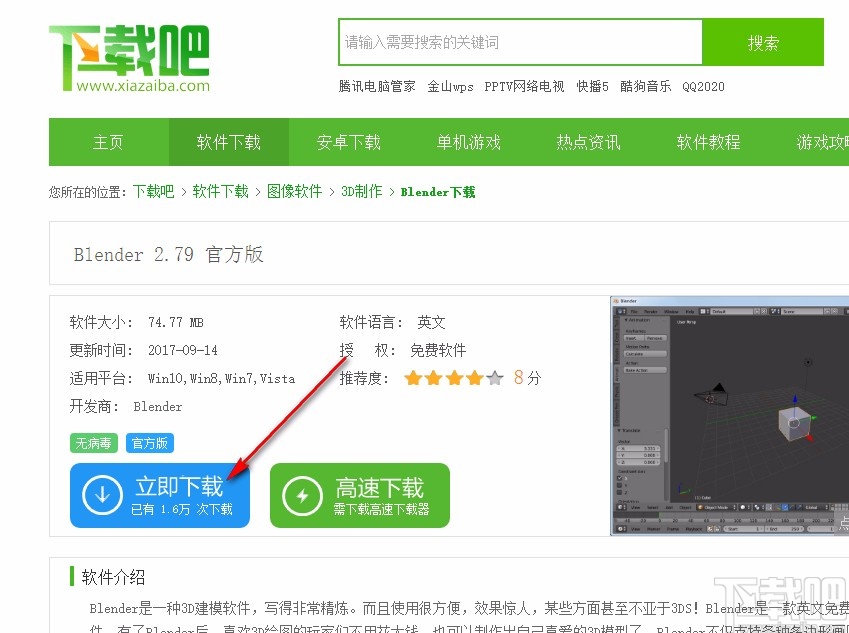
Task: Click the 软件下载 breadcrumb link
Action: [x=220, y=191]
